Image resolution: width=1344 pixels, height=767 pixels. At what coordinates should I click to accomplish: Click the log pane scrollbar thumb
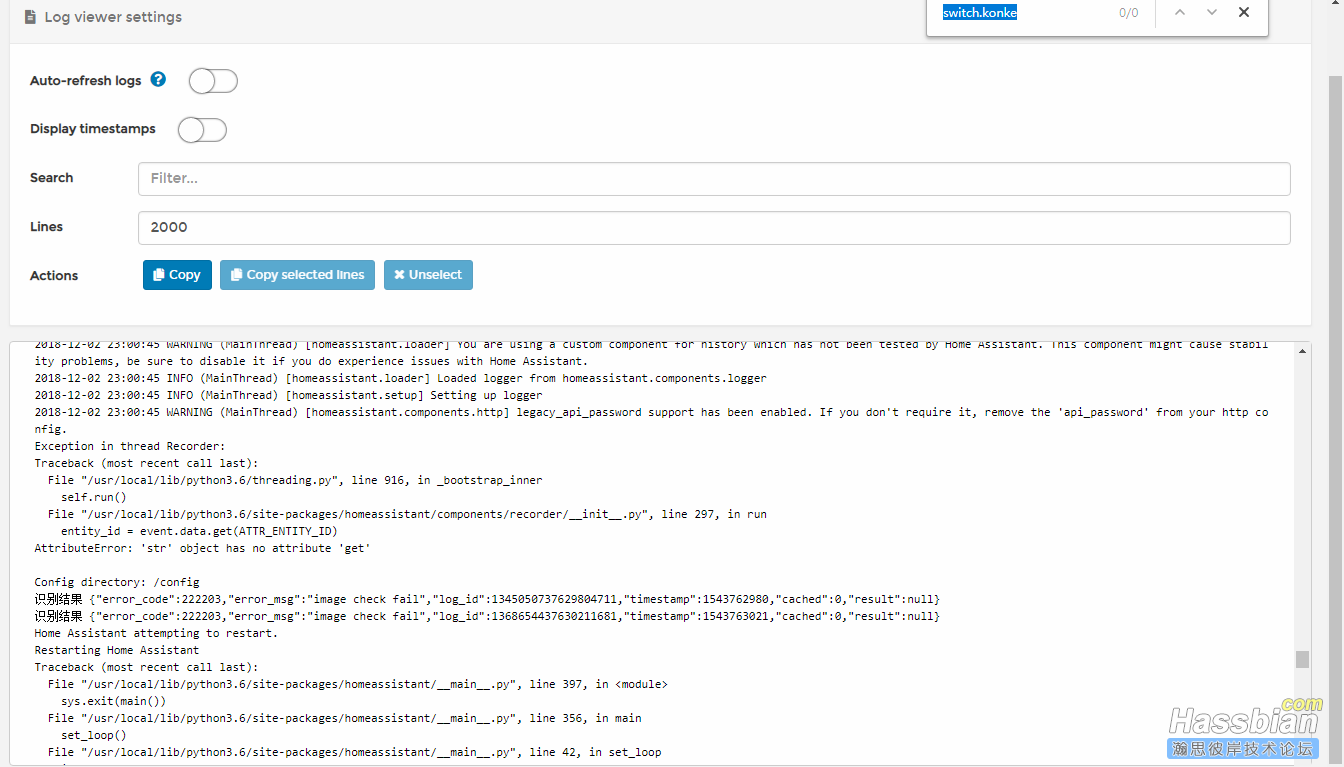pos(1302,659)
